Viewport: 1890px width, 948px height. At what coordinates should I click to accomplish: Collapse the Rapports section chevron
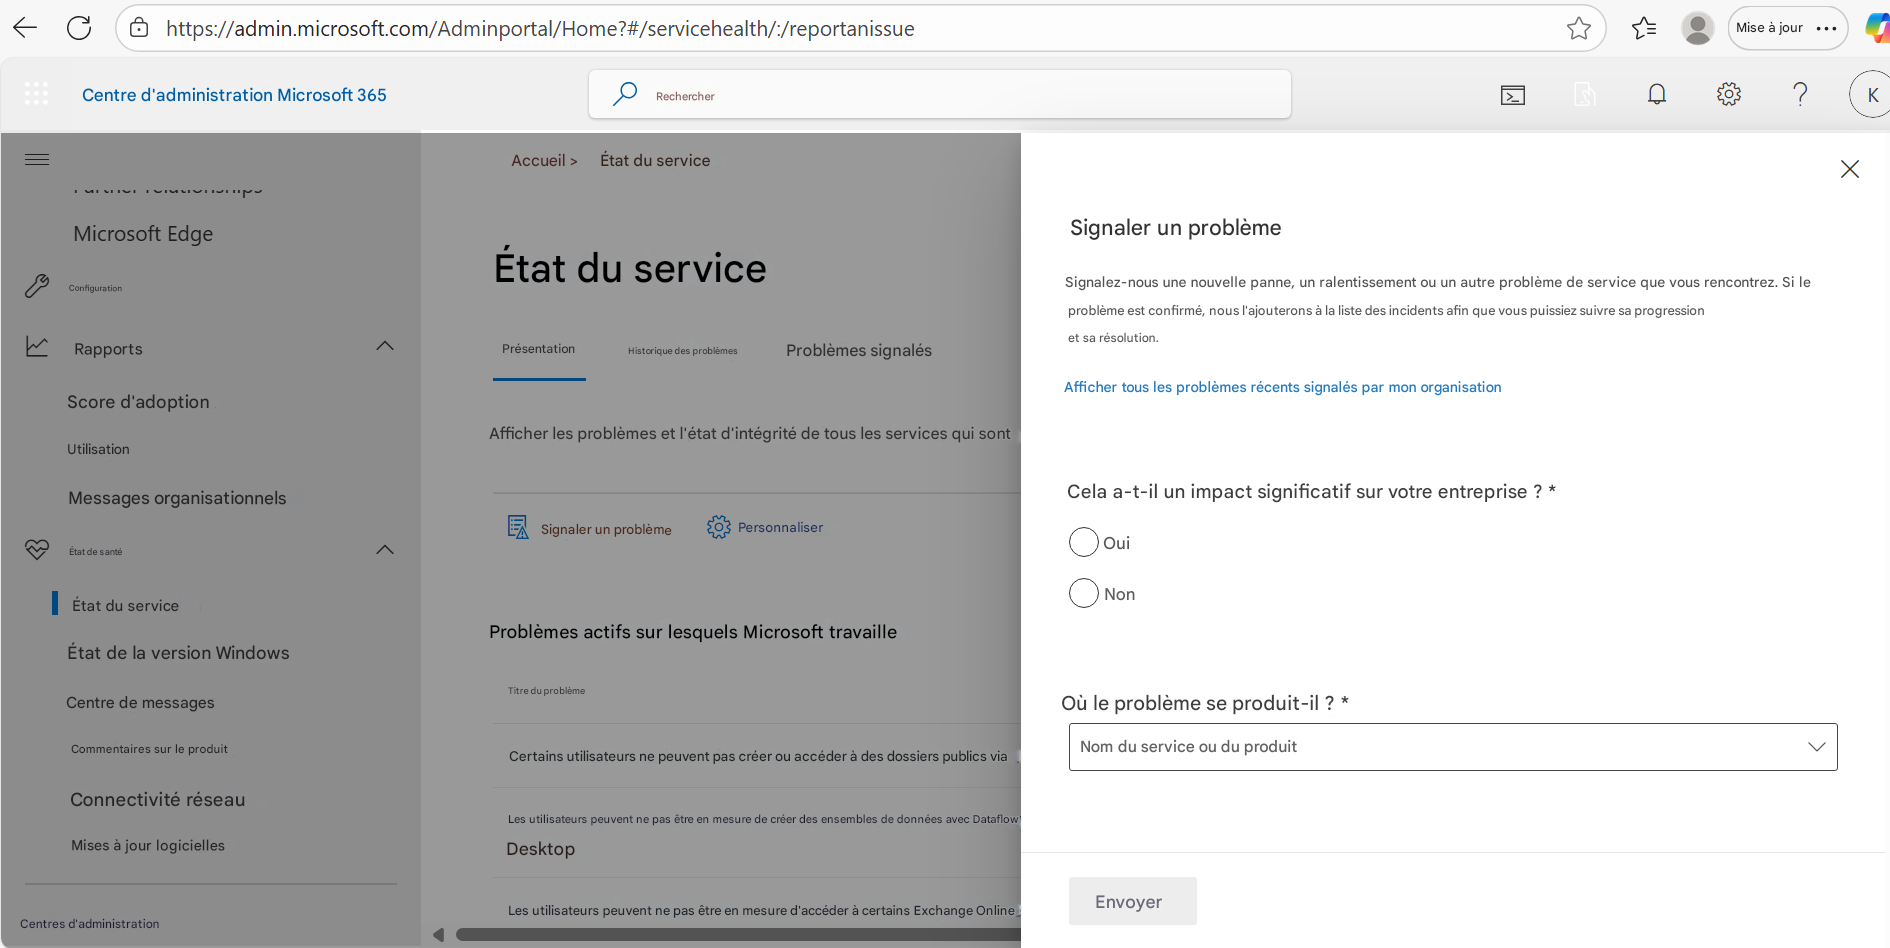click(385, 346)
